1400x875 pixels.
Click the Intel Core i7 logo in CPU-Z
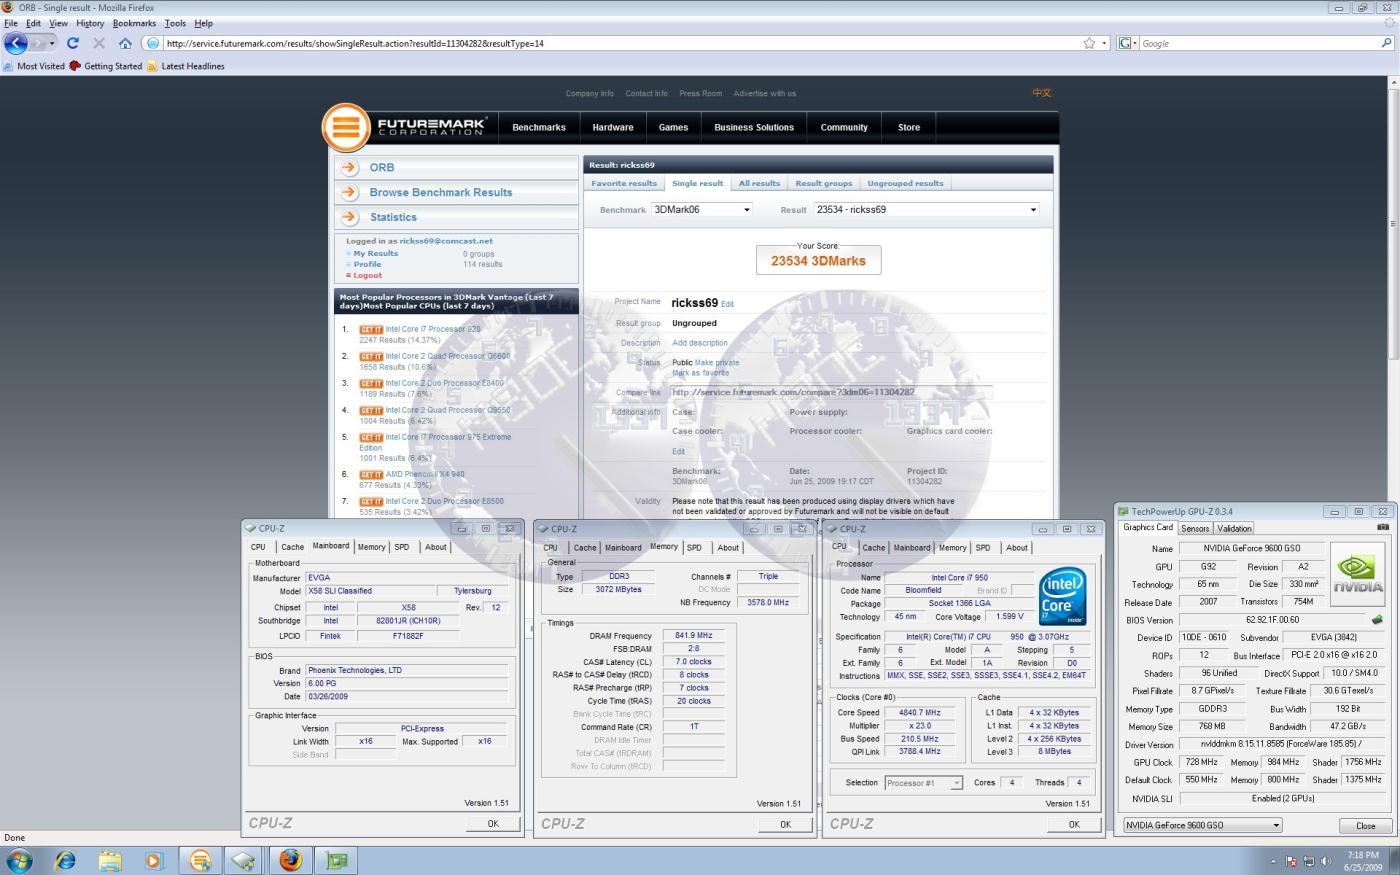[x=1061, y=596]
